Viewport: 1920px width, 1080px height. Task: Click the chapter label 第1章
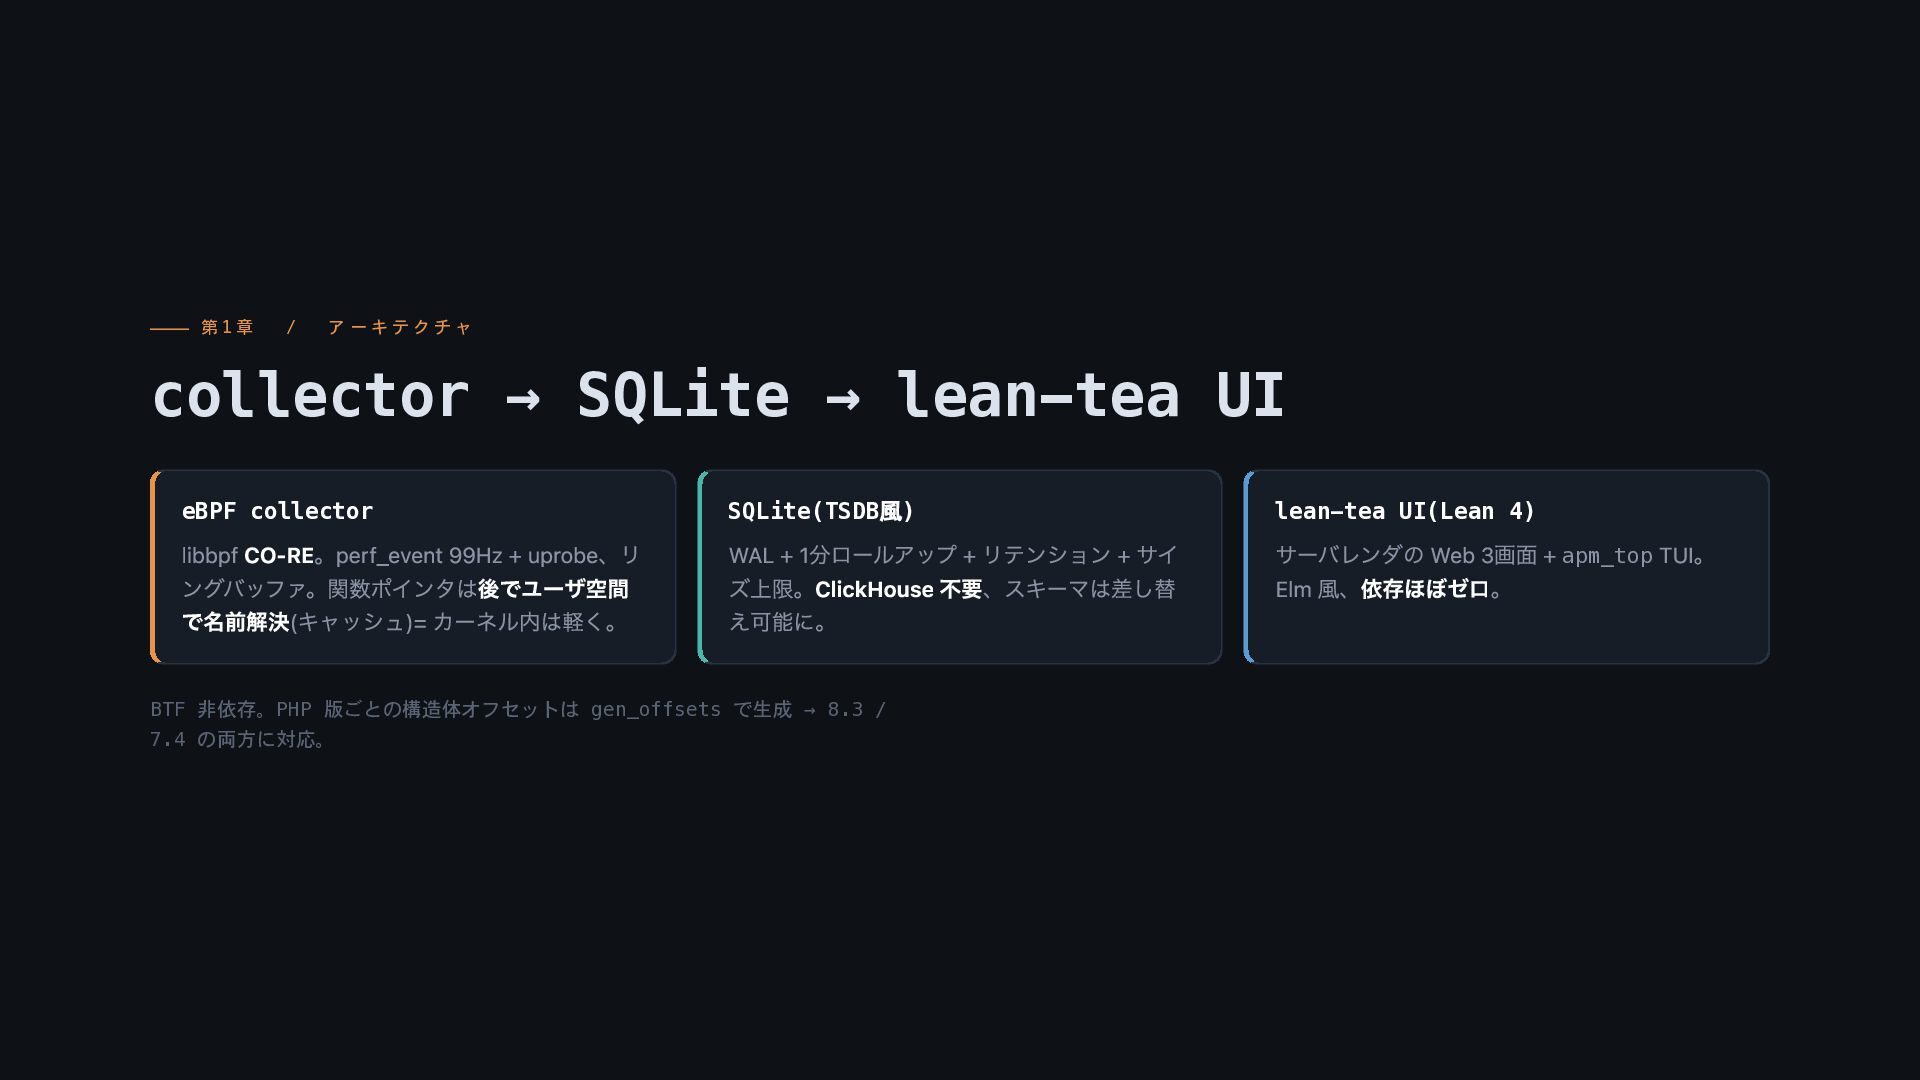pos(227,327)
